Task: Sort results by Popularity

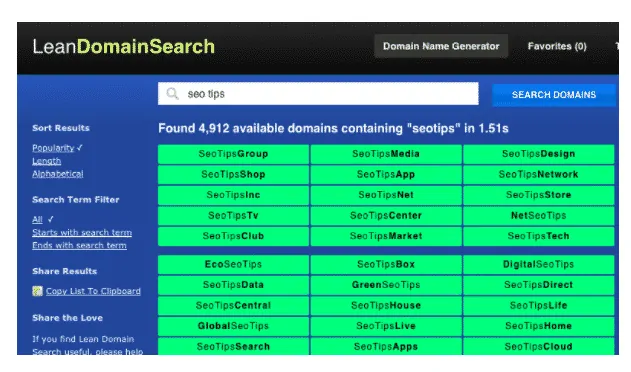Action: [x=53, y=148]
